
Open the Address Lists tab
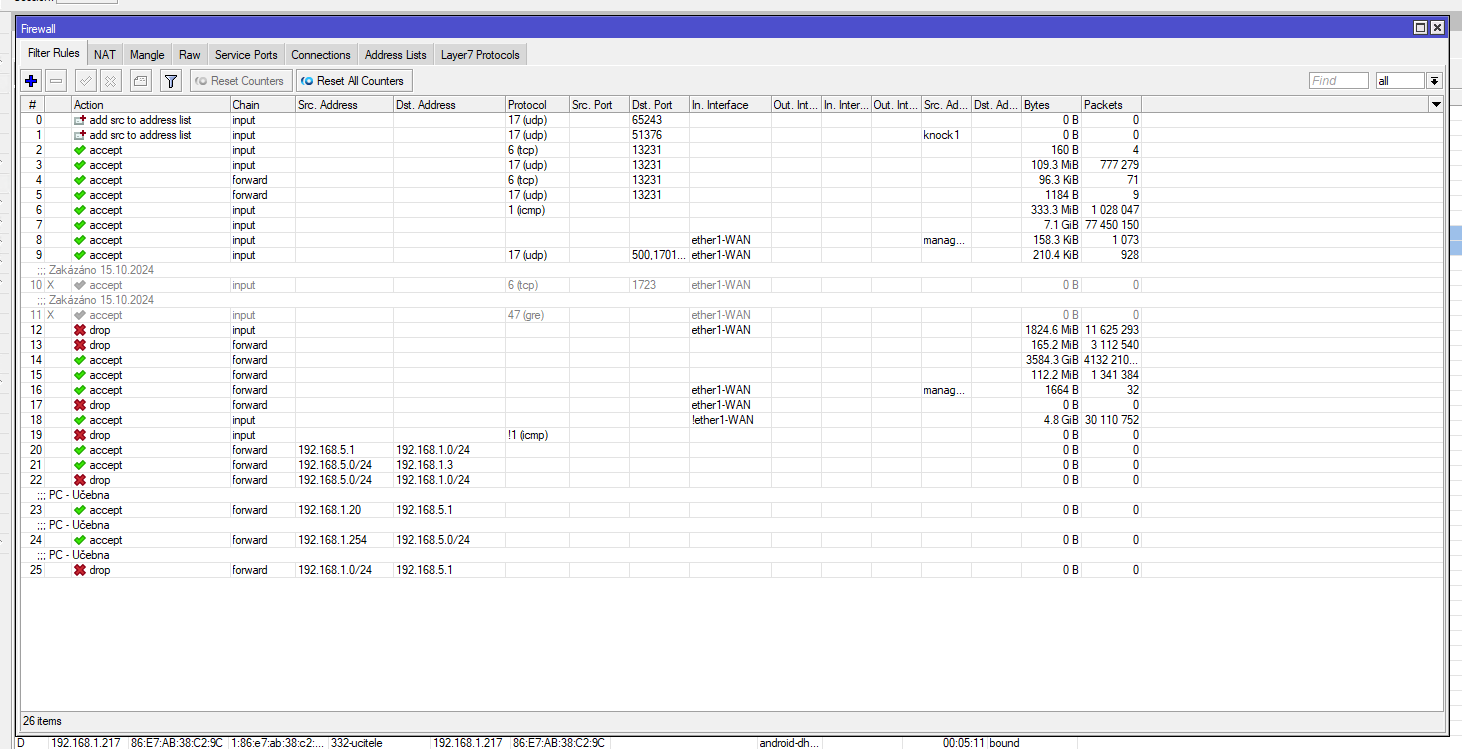tap(395, 55)
